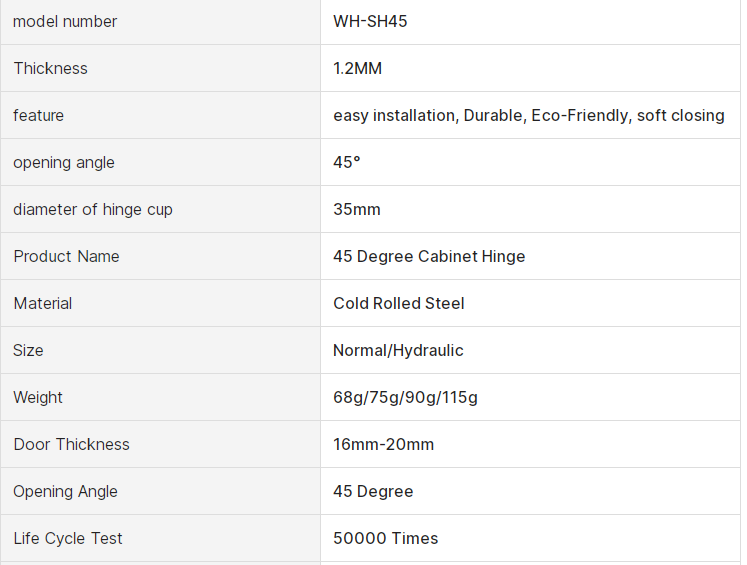This screenshot has height=565, width=747.
Task: Click the "feature" label cell
Action: [38, 115]
